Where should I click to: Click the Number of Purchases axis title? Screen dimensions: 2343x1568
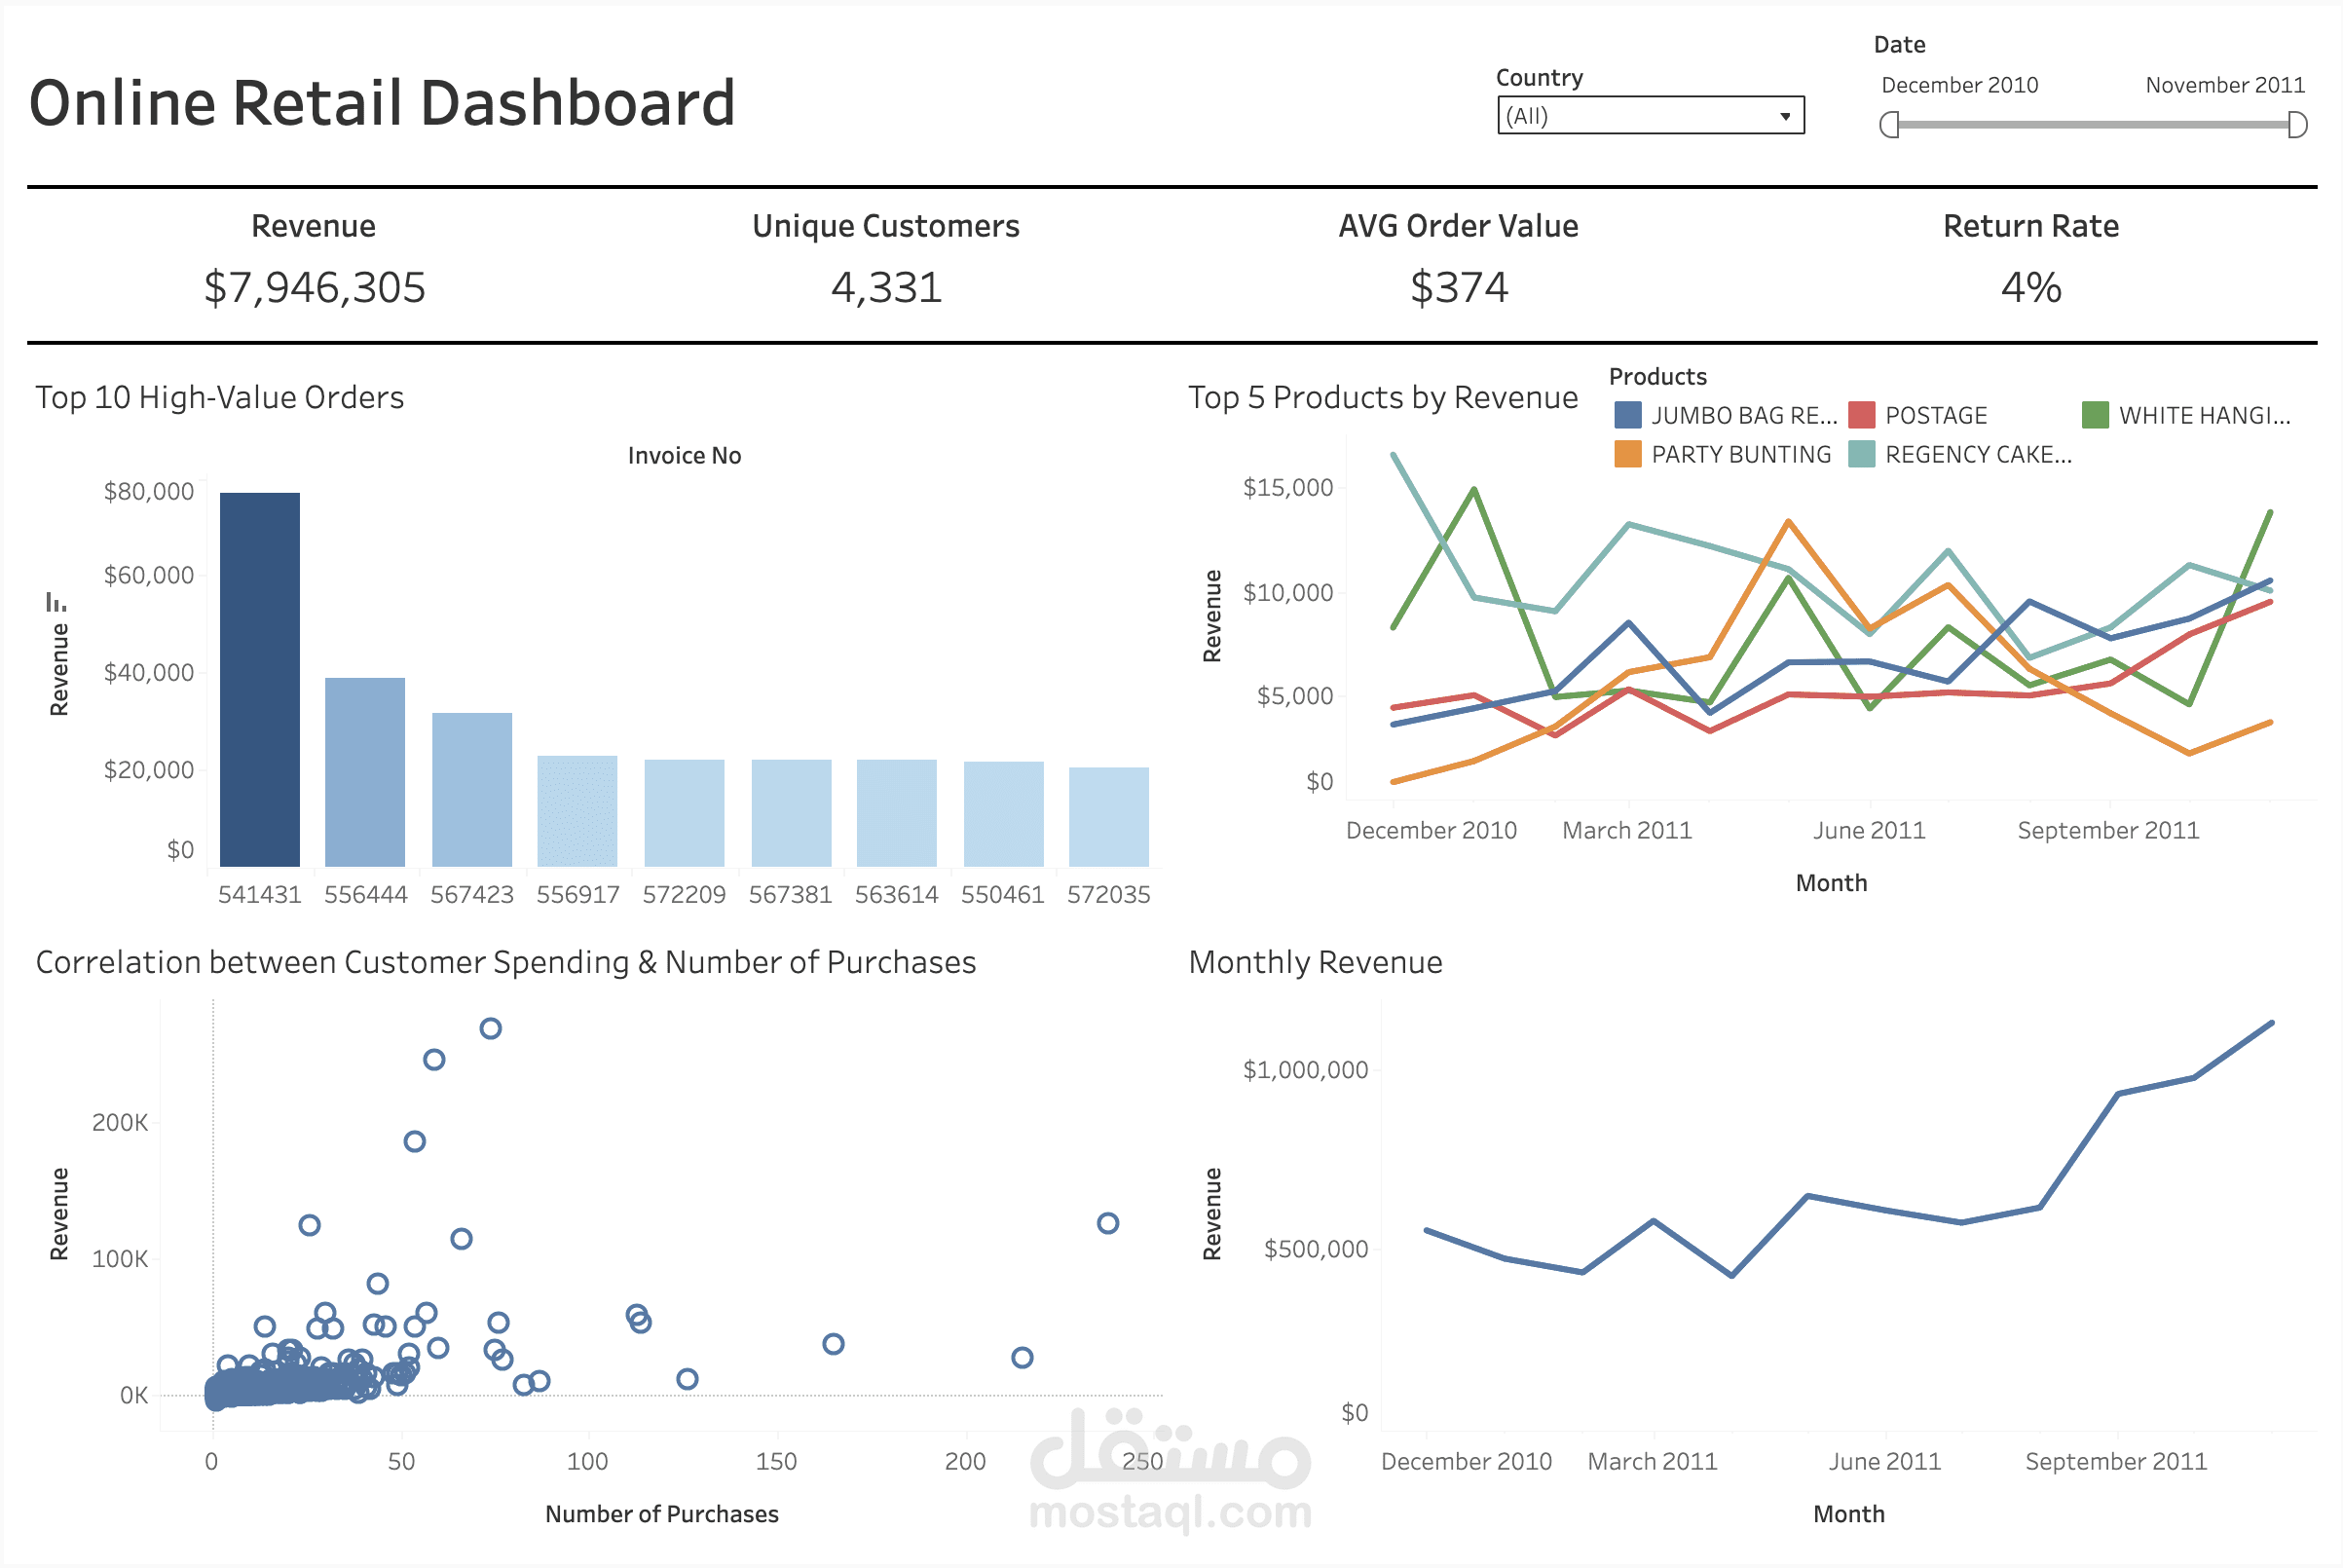(x=662, y=1514)
